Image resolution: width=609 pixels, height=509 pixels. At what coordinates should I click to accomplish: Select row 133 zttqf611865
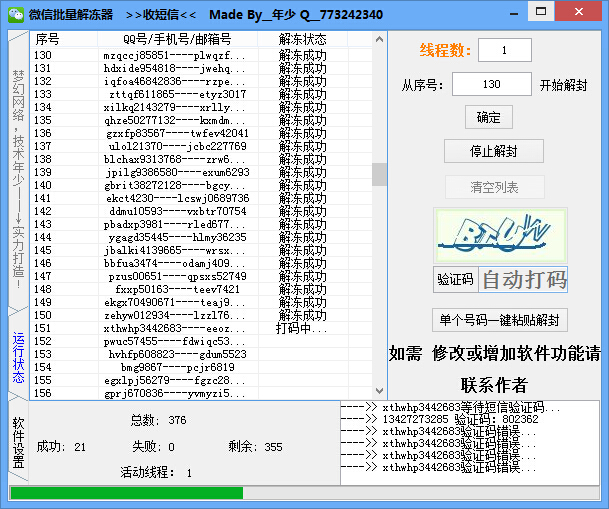point(201,94)
